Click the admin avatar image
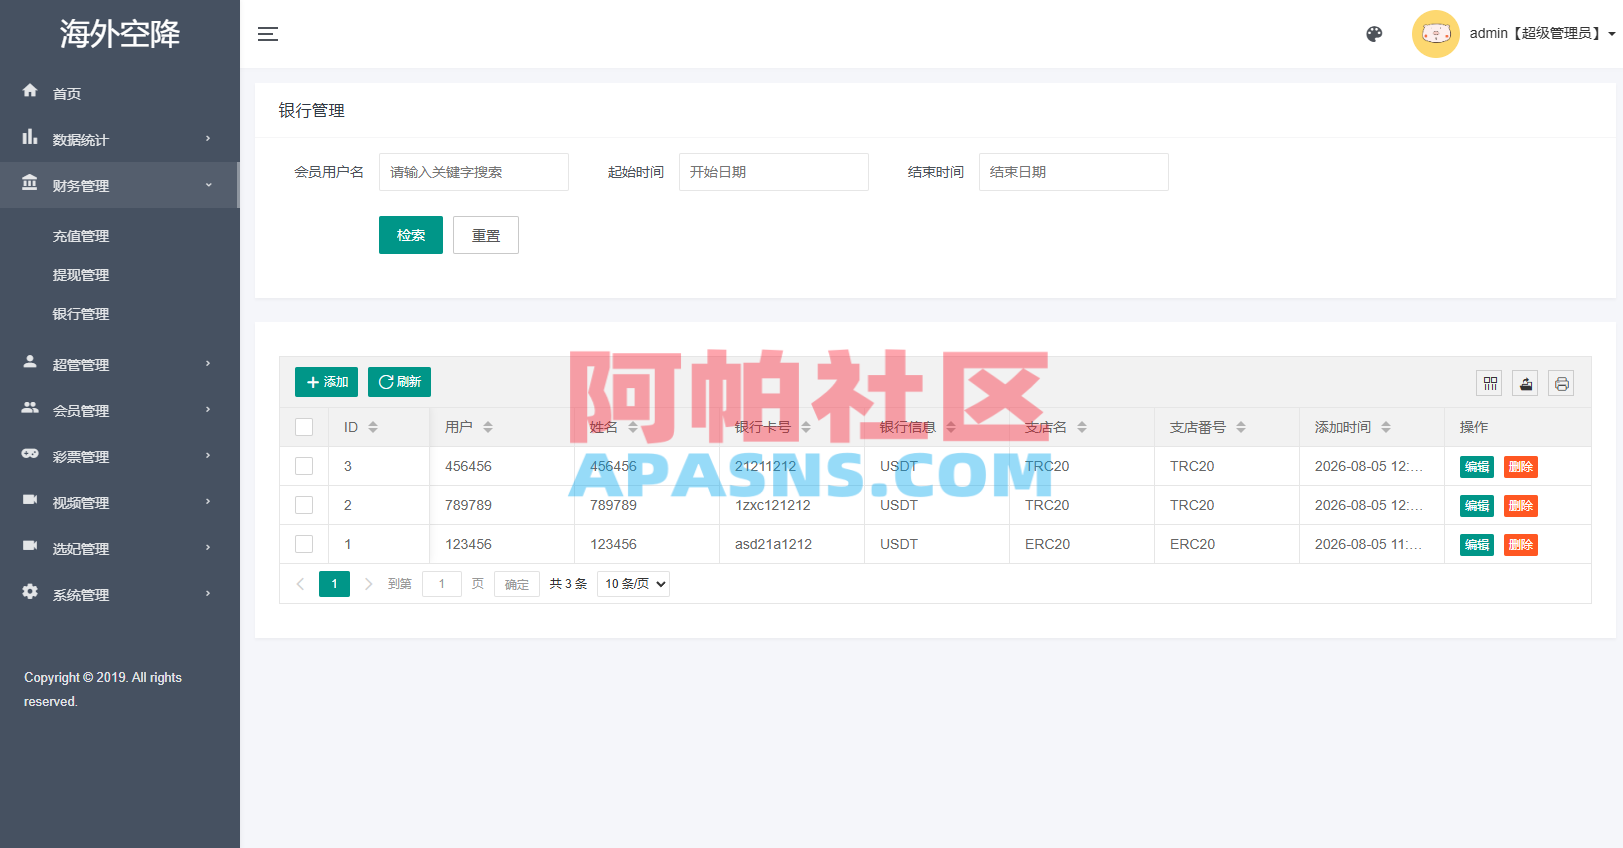The height and width of the screenshot is (848, 1623). (x=1436, y=34)
